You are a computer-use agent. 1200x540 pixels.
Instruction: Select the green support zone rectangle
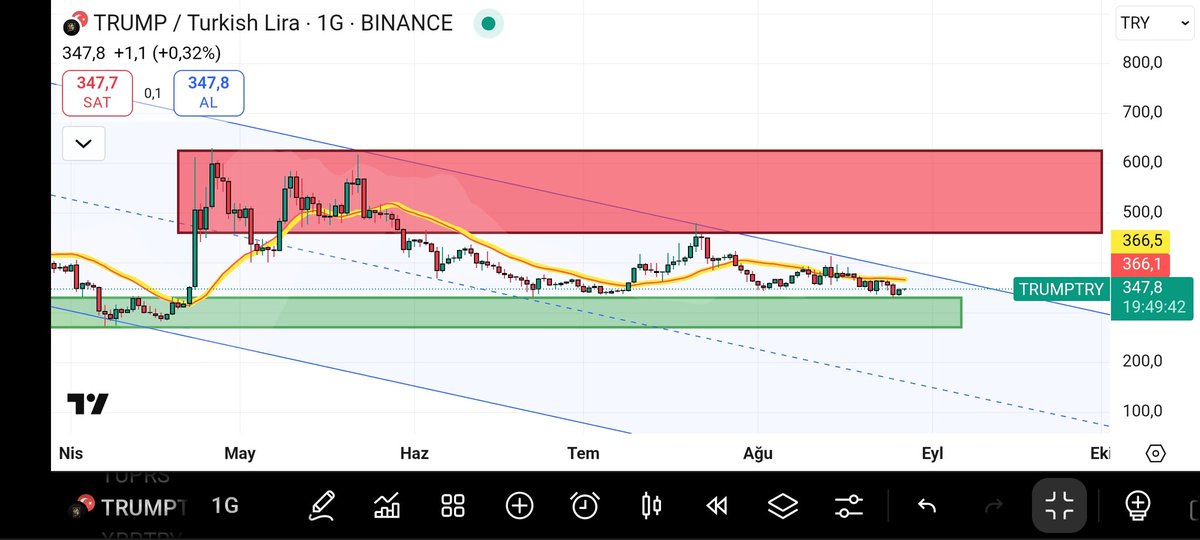(505, 312)
